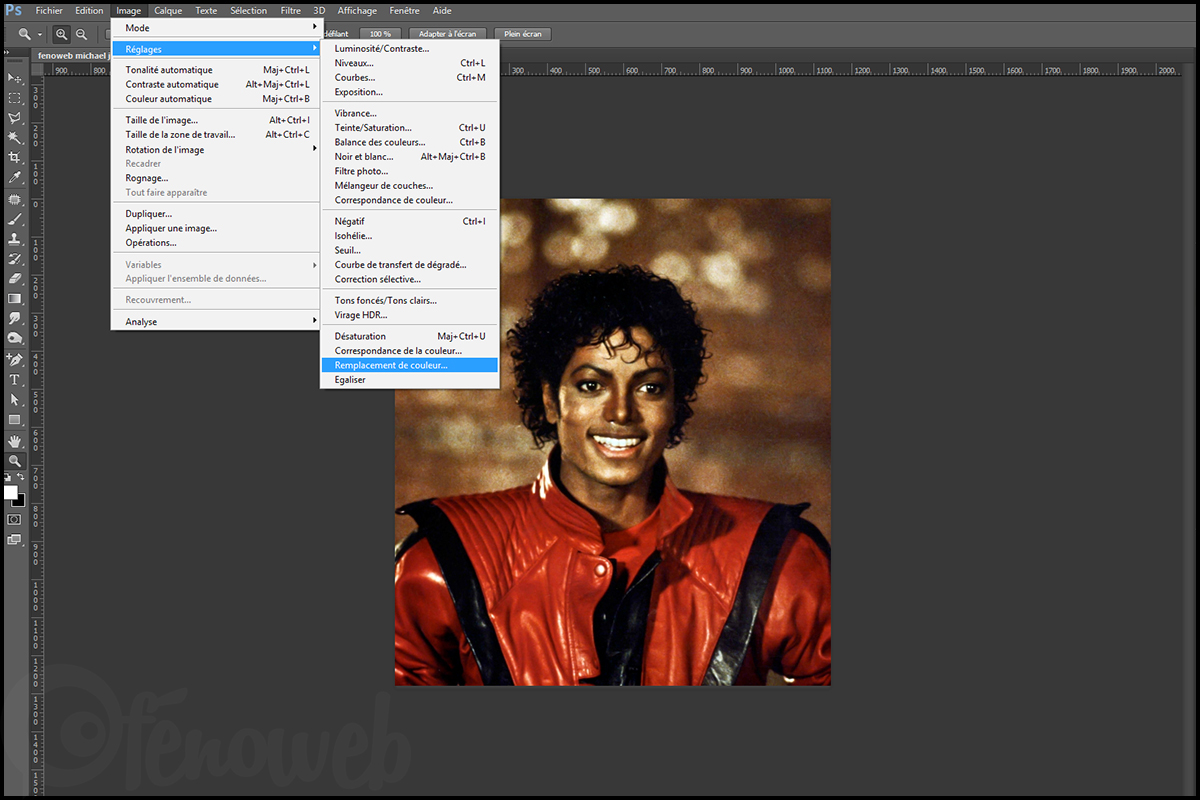Select the Eraser tool
The image size is (1200, 800).
[15, 279]
